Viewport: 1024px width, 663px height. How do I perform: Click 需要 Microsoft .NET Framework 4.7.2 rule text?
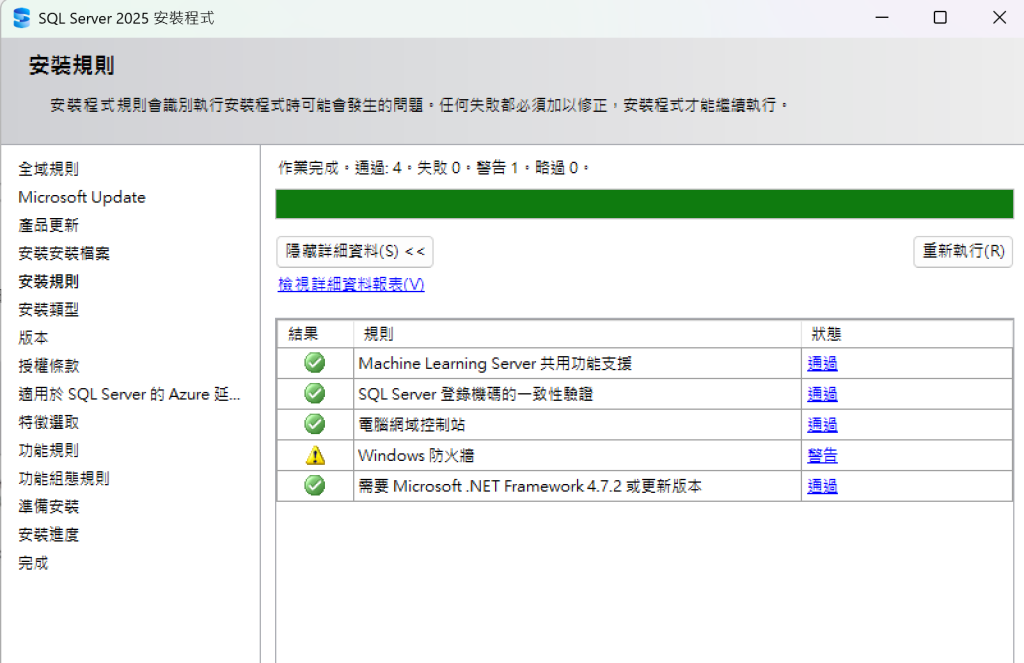pos(530,486)
